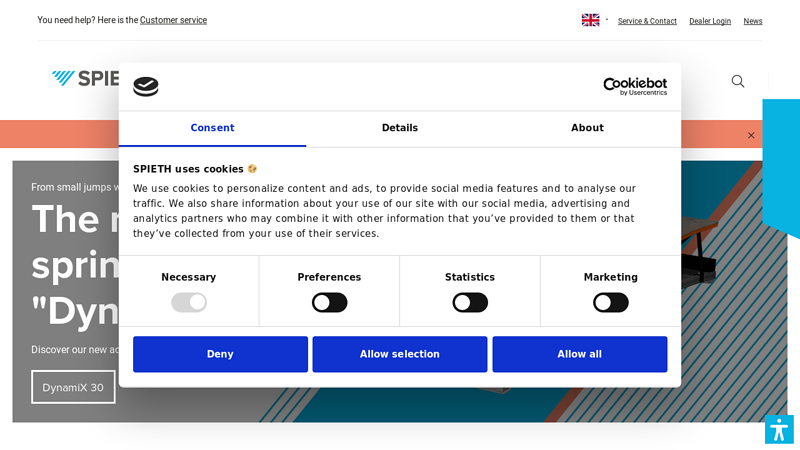The height and width of the screenshot is (450, 800).
Task: Click the SPIETH logo
Action: click(x=85, y=78)
